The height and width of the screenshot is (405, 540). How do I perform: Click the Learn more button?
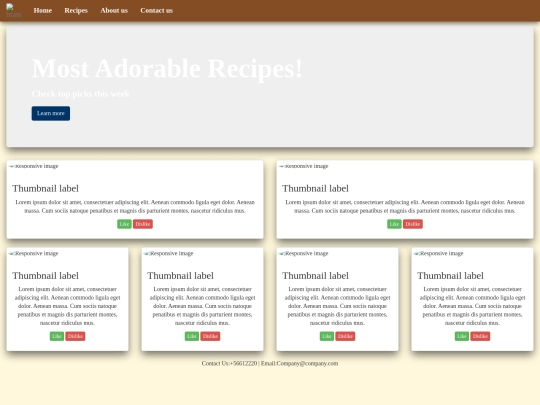click(51, 113)
